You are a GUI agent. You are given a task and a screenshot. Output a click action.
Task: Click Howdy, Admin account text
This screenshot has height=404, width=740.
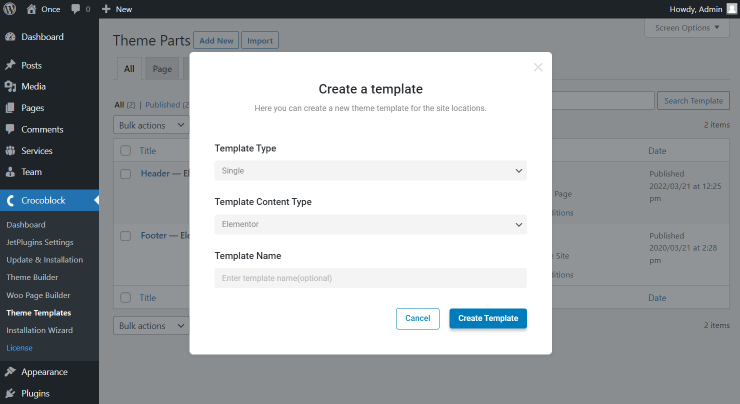[696, 9]
